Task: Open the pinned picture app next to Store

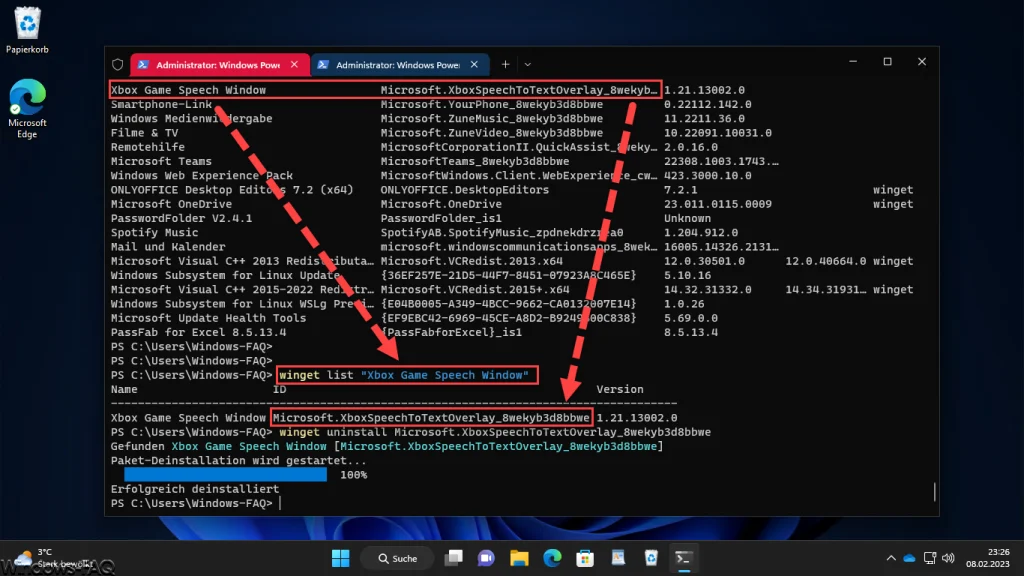Action: (618, 558)
